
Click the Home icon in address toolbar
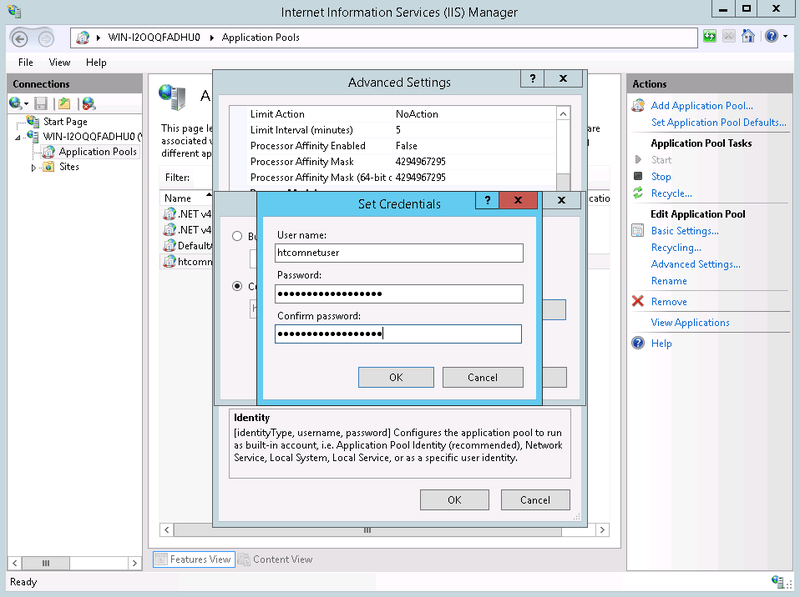pos(747,36)
